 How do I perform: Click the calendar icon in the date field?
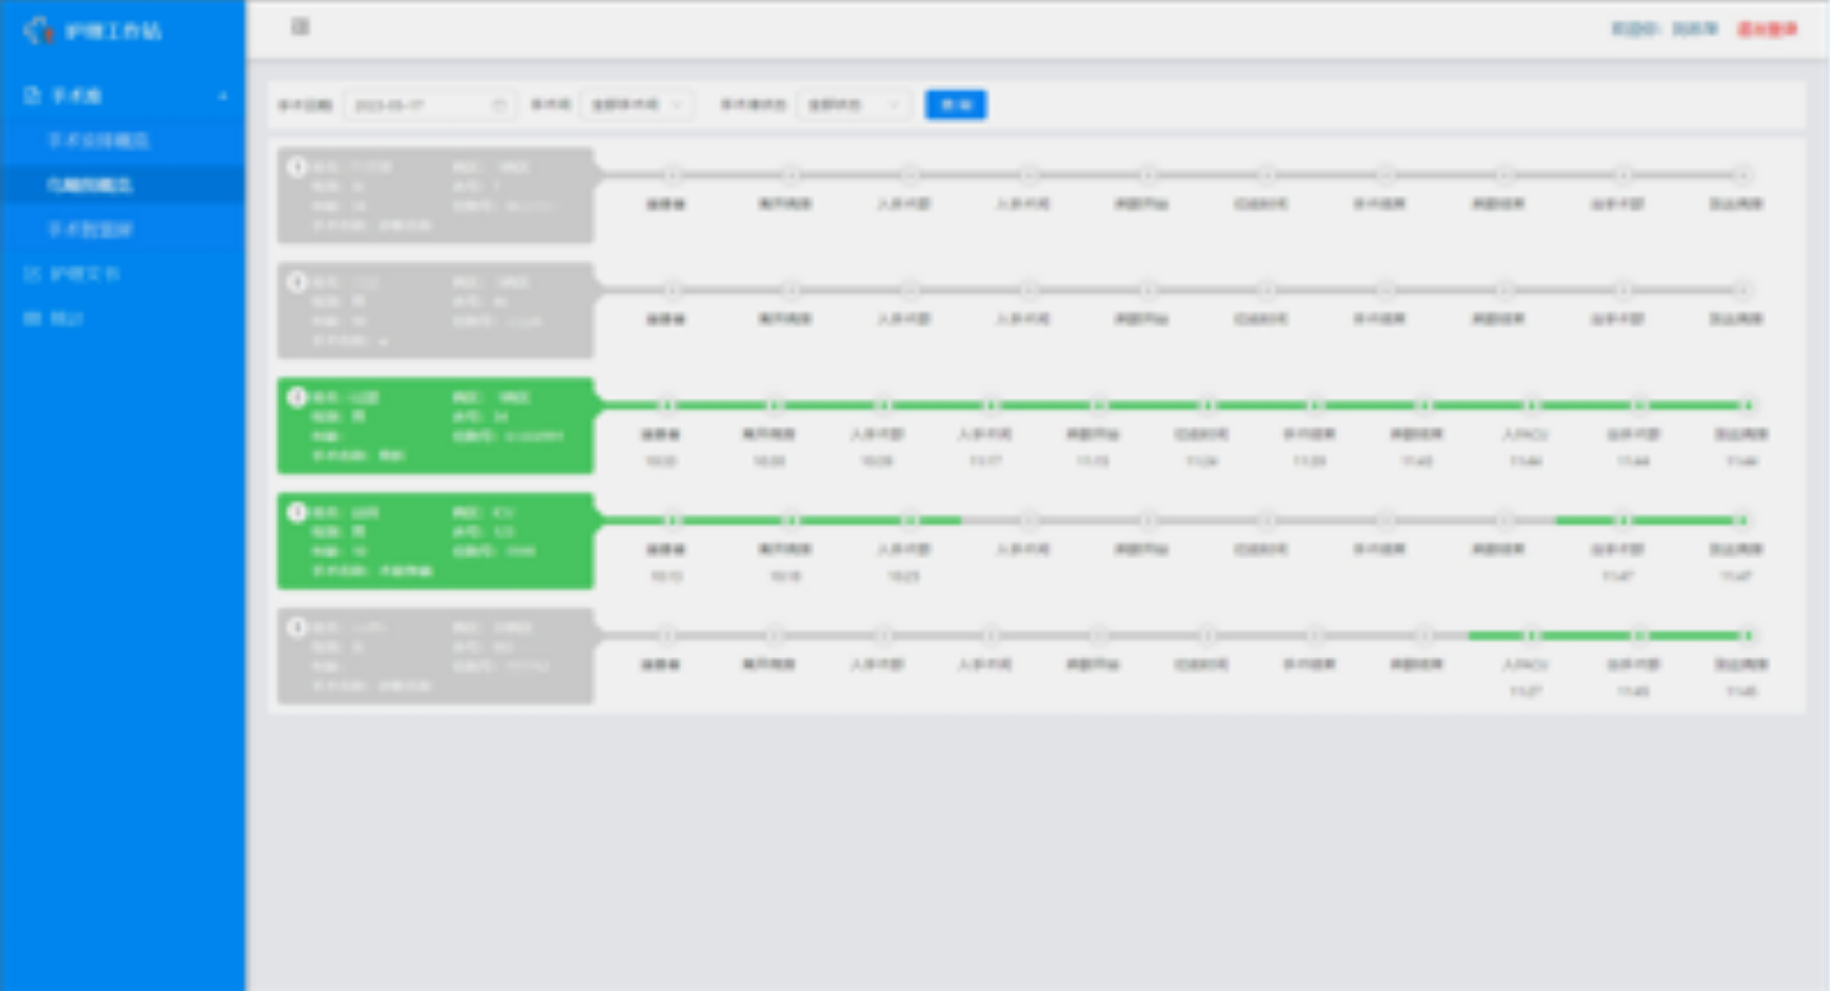tap(499, 105)
